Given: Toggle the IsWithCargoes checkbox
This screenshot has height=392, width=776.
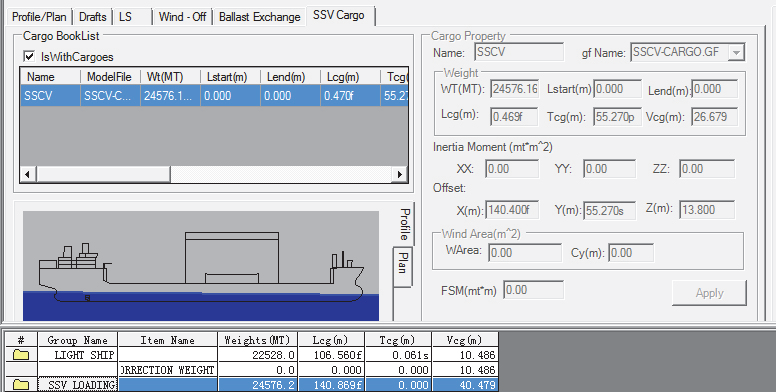Looking at the screenshot, I should 29,56.
